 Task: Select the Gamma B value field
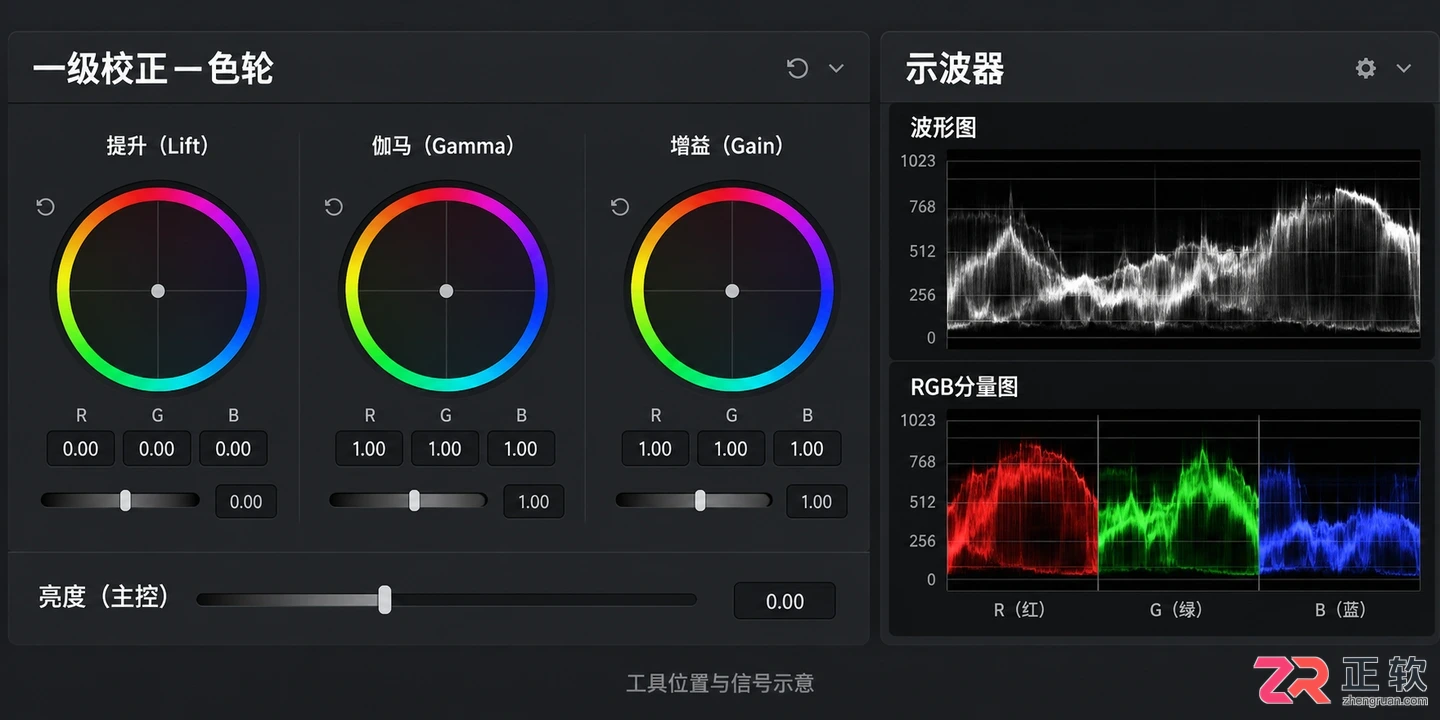pos(521,449)
